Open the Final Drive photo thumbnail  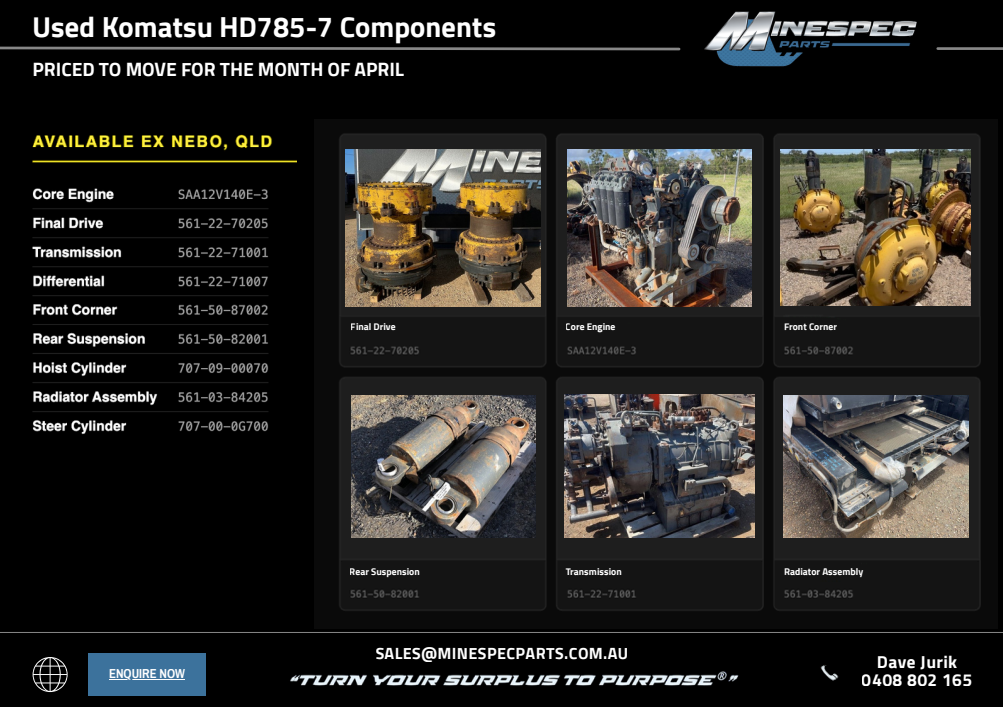point(442,228)
